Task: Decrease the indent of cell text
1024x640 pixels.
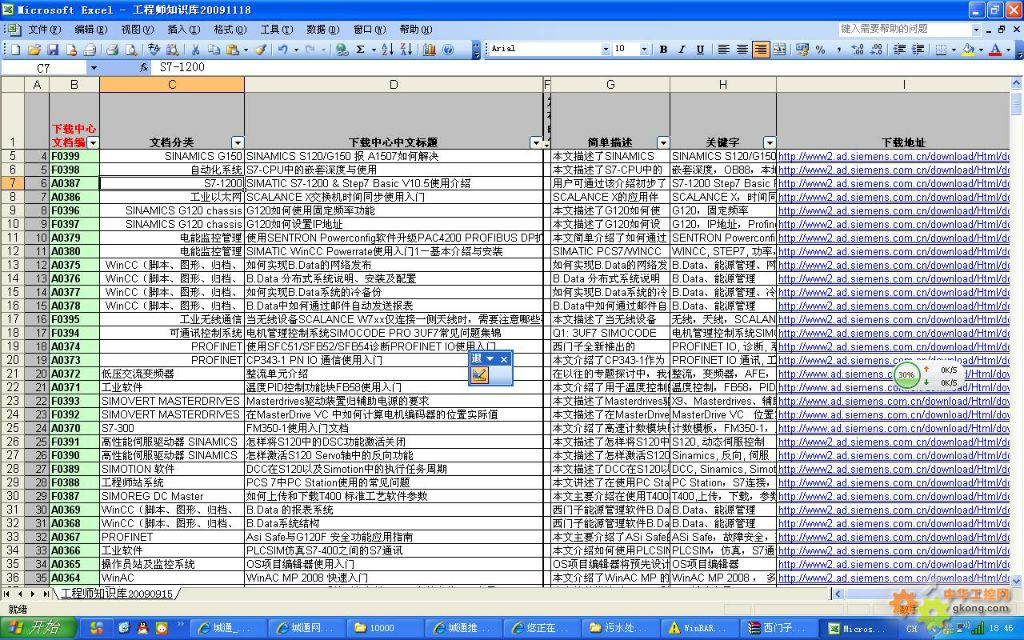Action: pos(899,49)
